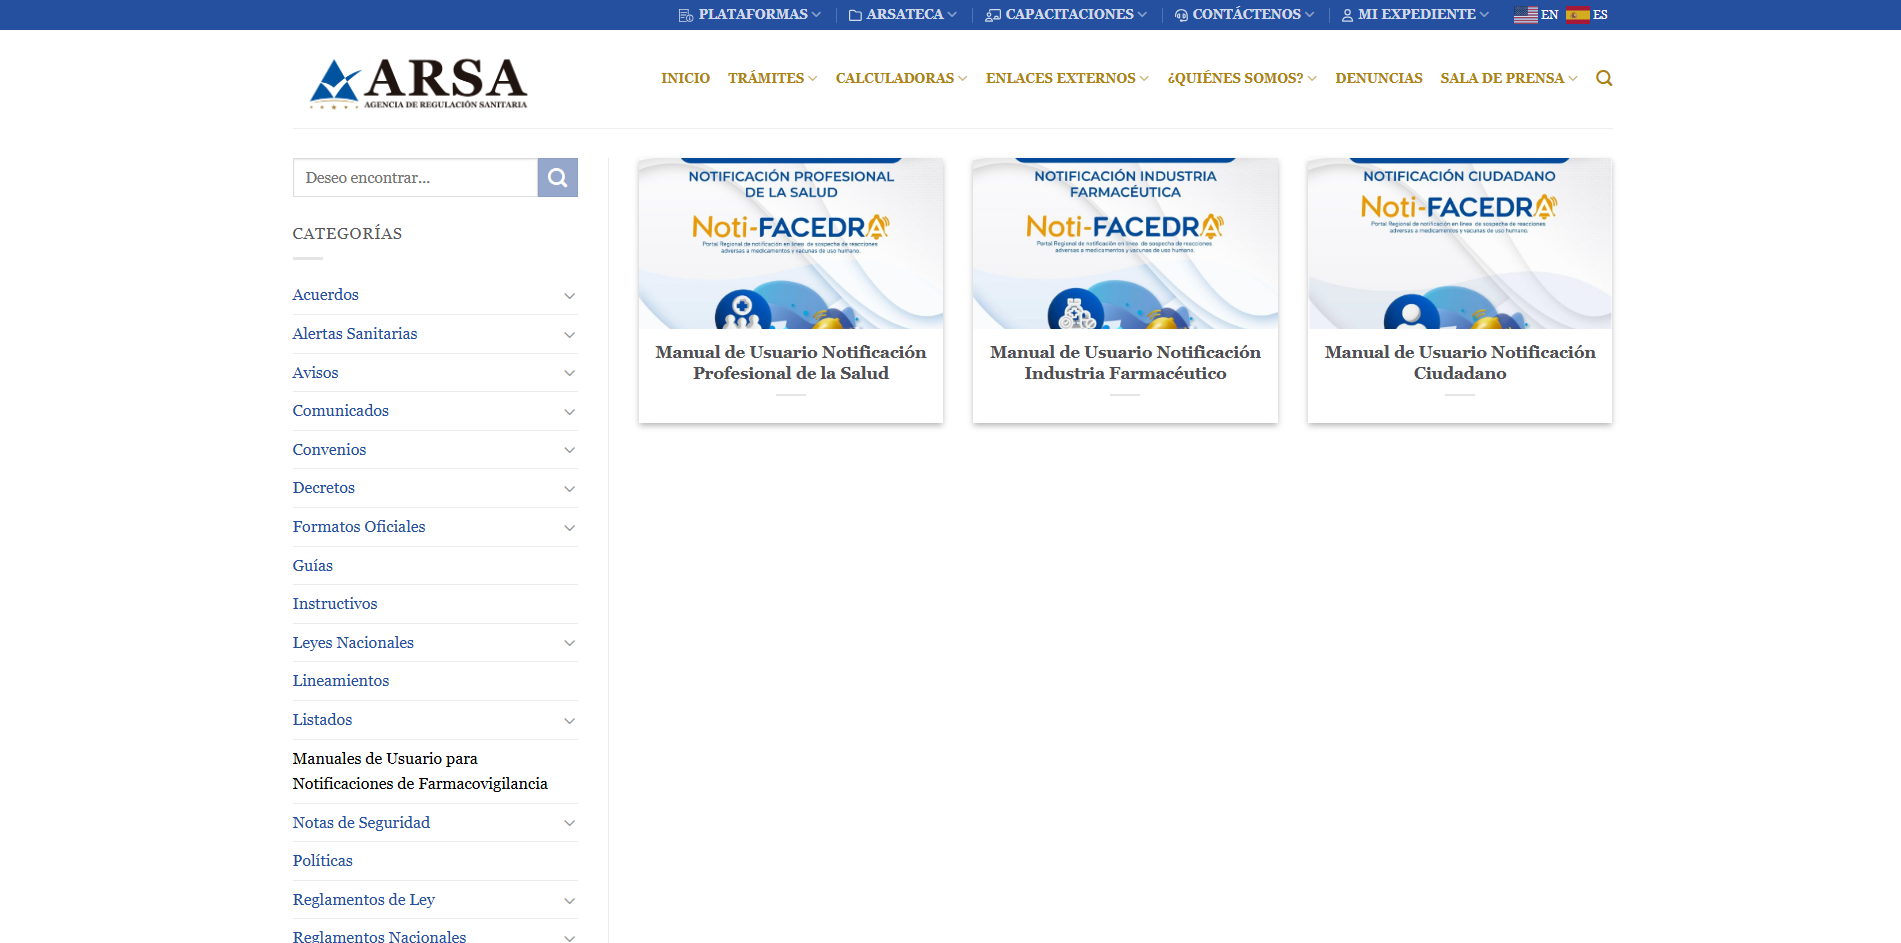1901x943 pixels.
Task: Expand the Formatos Oficiales chevron
Action: 570,528
